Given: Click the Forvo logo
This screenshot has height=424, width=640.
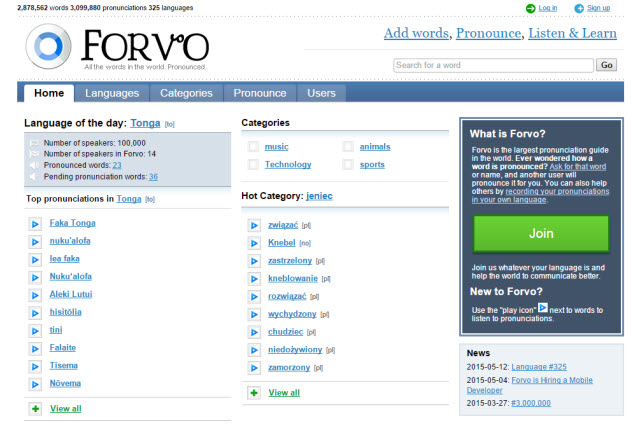Looking at the screenshot, I should pos(117,47).
